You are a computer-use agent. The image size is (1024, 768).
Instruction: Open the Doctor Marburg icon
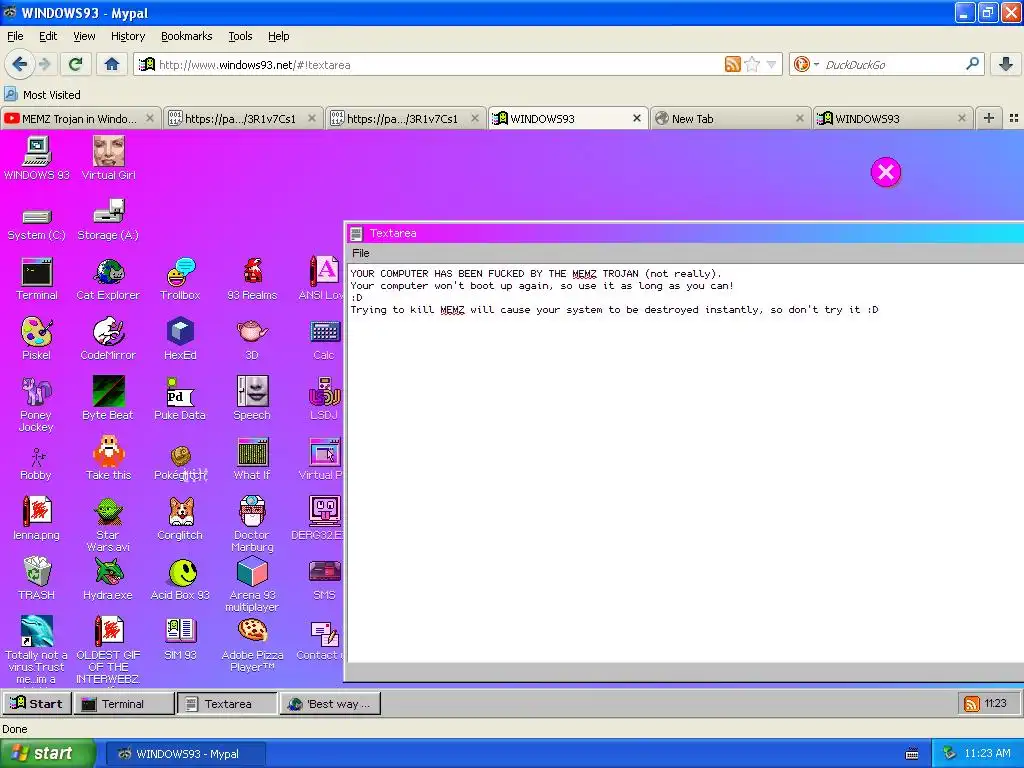(x=252, y=524)
